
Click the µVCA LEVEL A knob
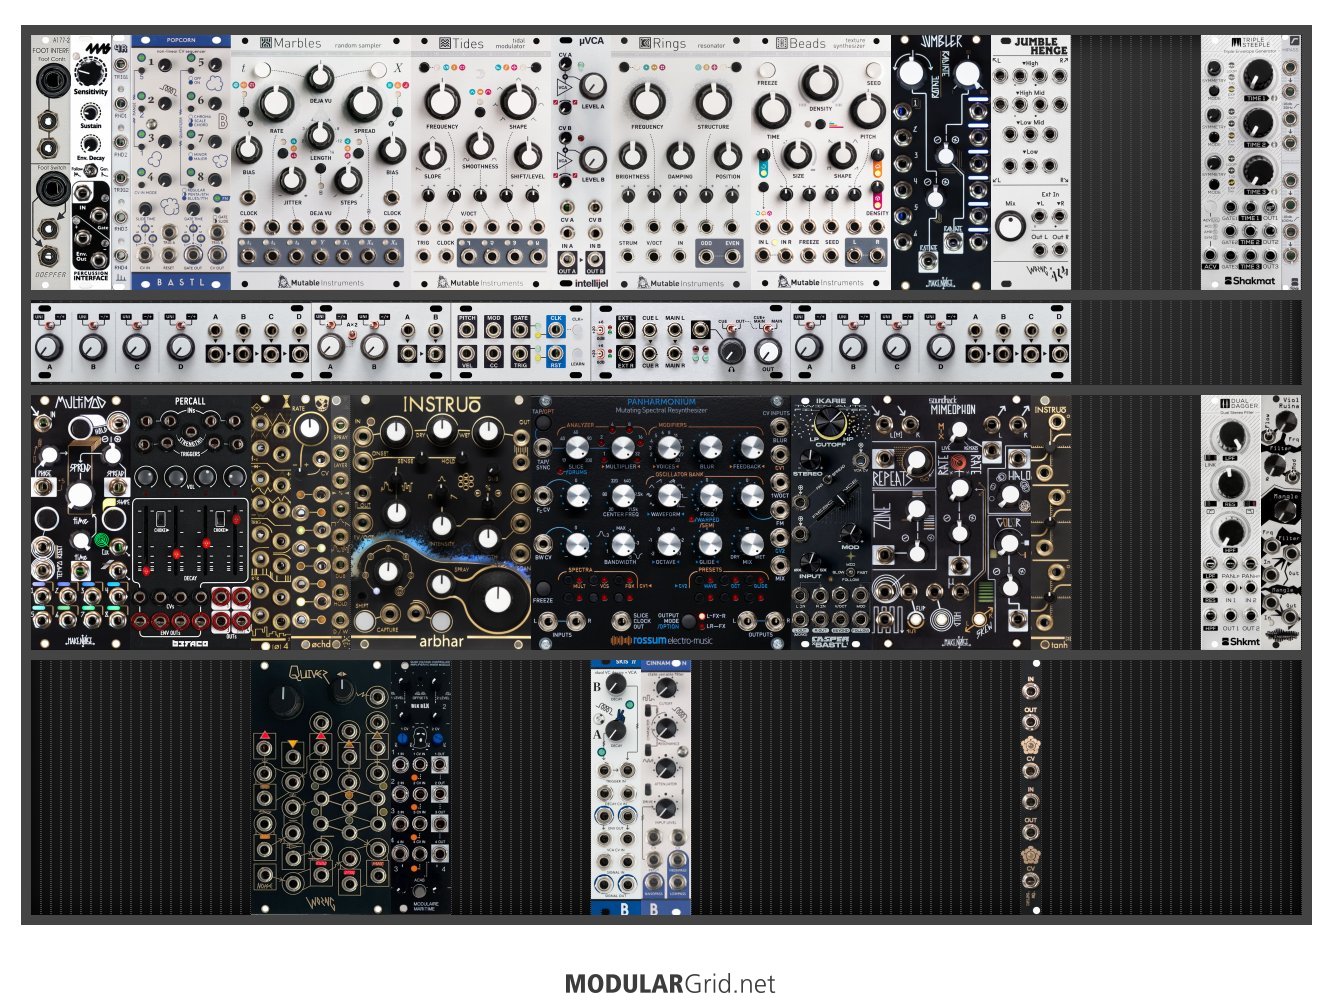(x=592, y=86)
